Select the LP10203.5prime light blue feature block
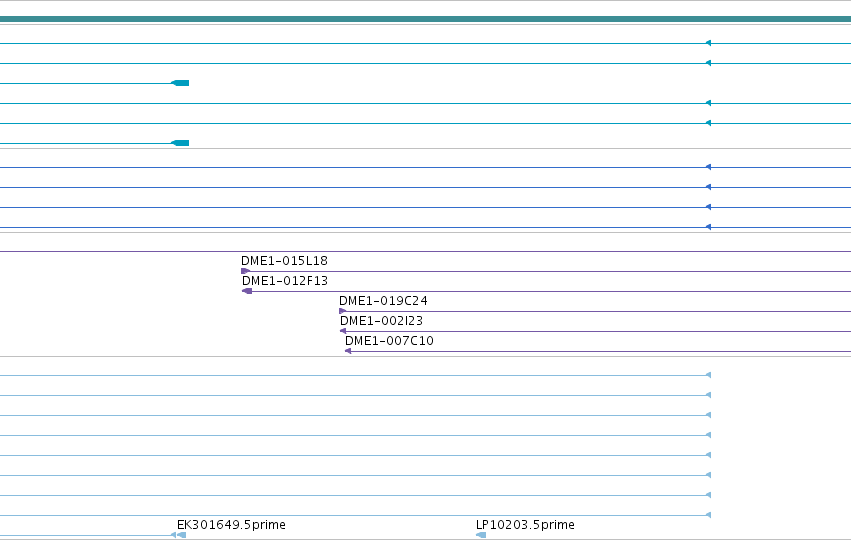Image resolution: width=851 pixels, height=540 pixels. [x=481, y=536]
